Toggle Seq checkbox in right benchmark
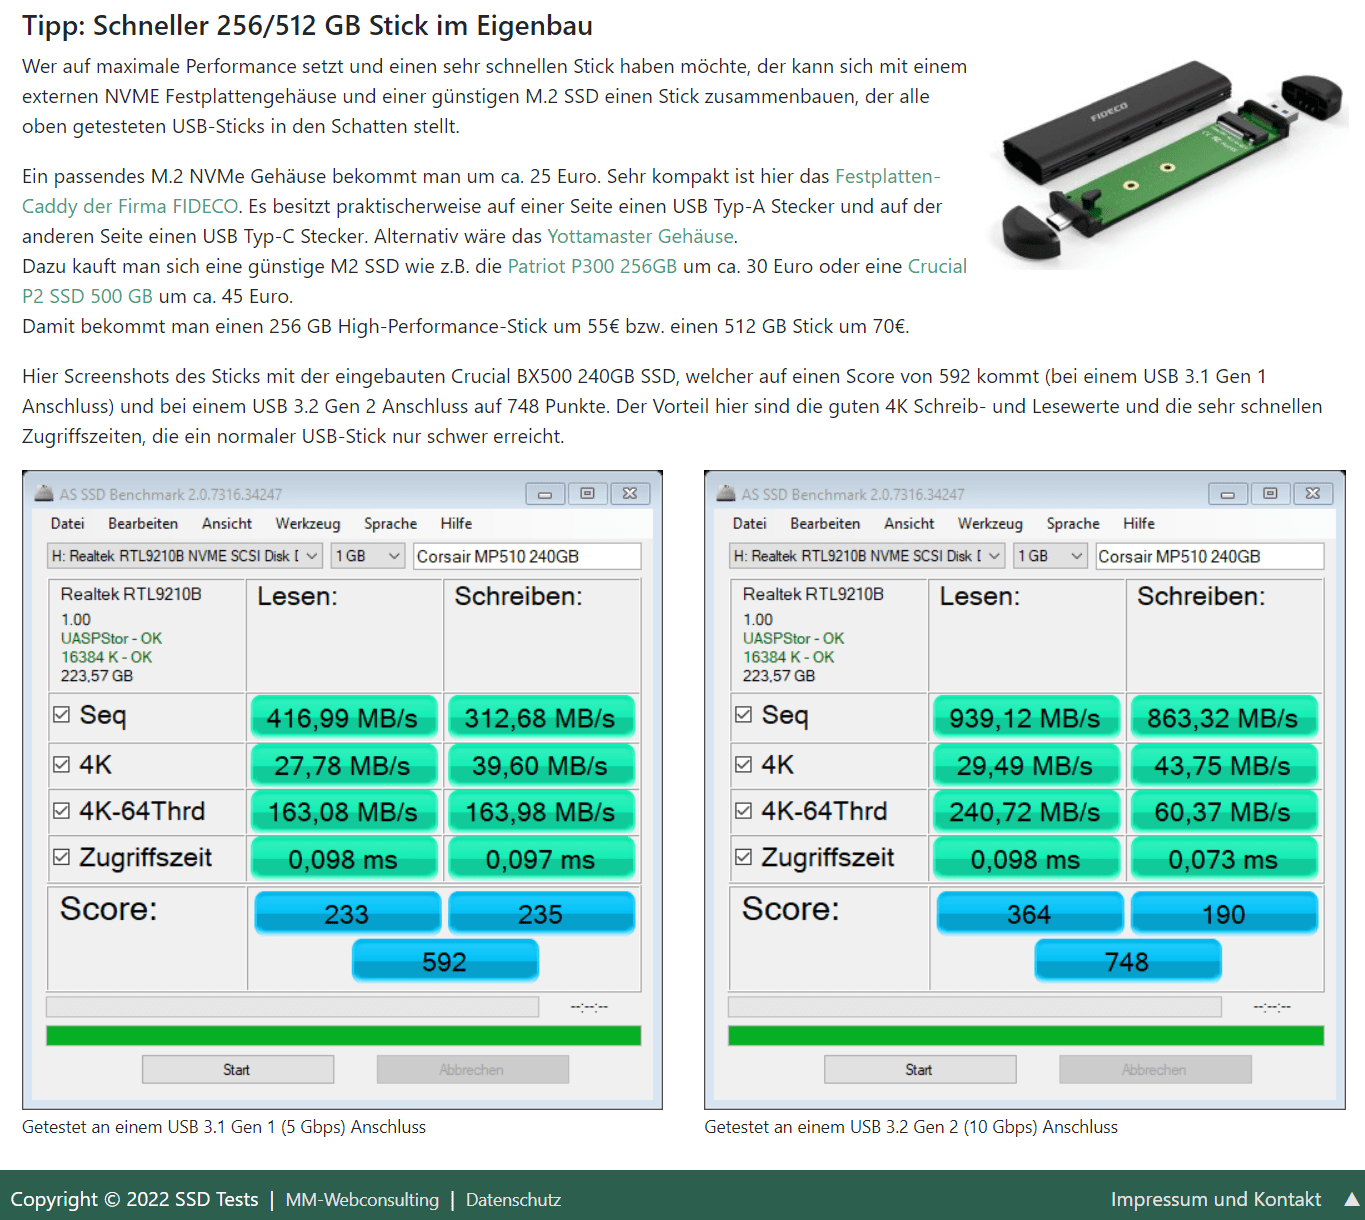This screenshot has height=1220, width=1365. [743, 714]
